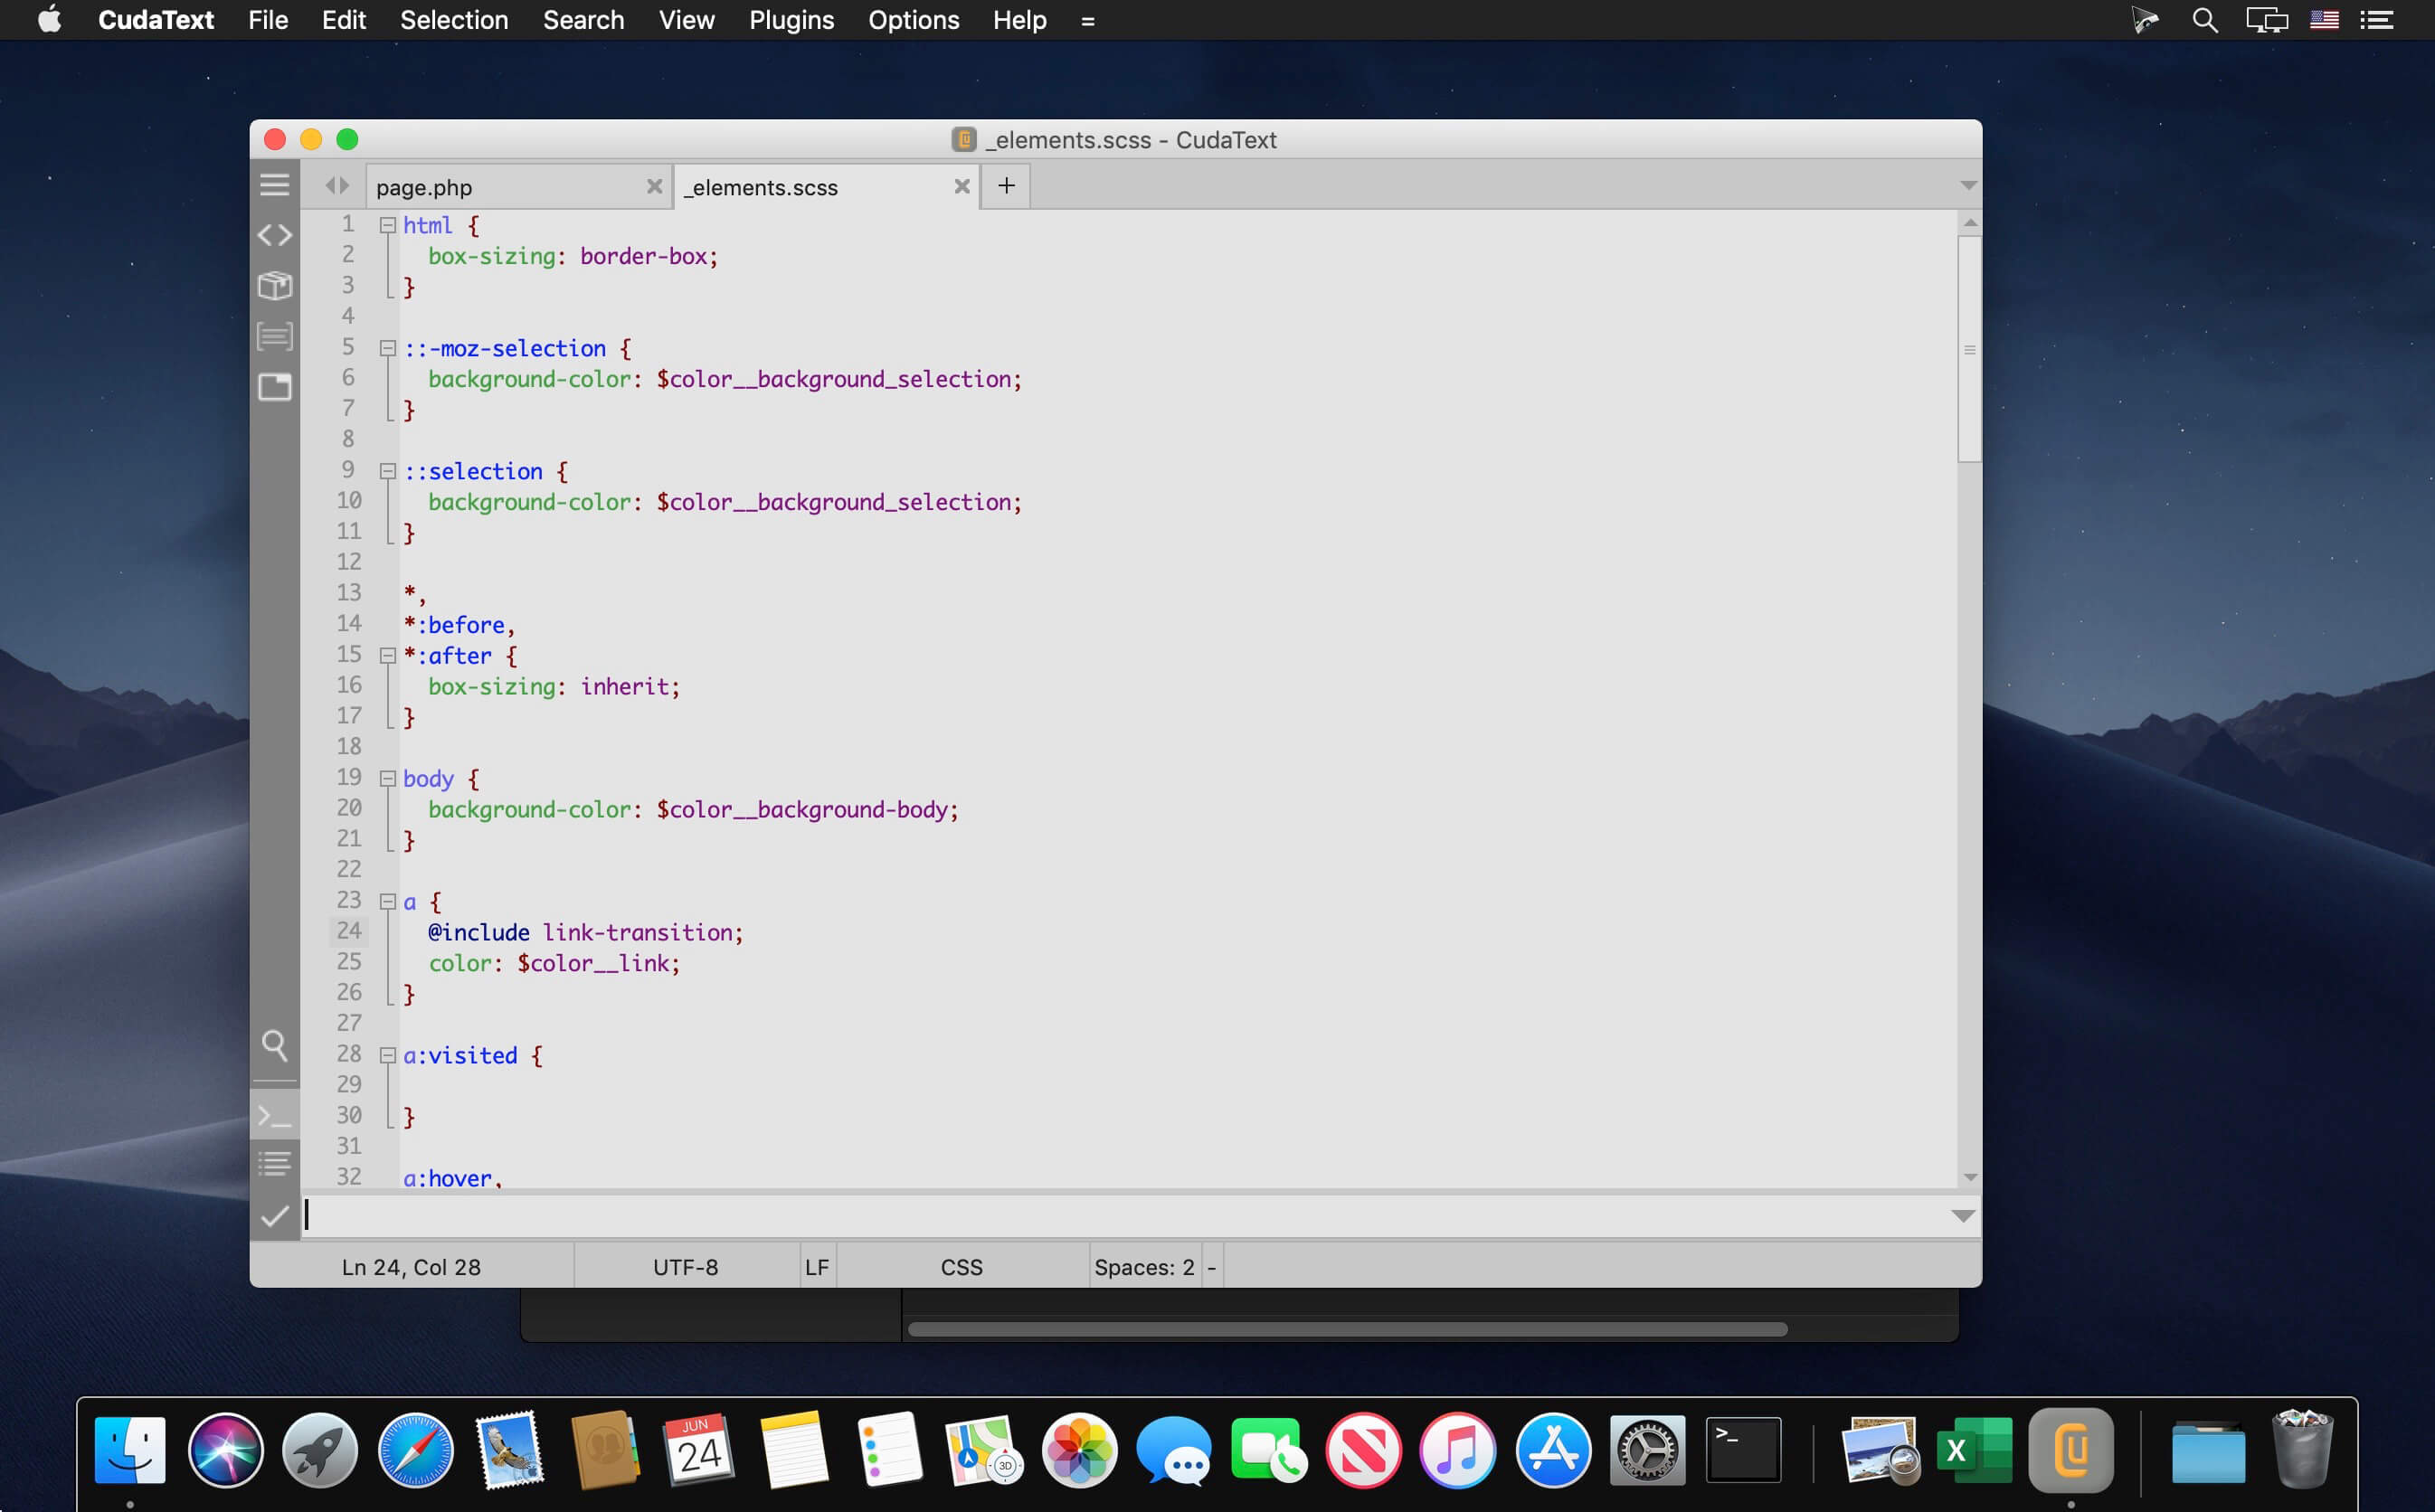Open the Tabs list panel icon
Viewport: 2435px width, 1512px height.
click(x=274, y=387)
